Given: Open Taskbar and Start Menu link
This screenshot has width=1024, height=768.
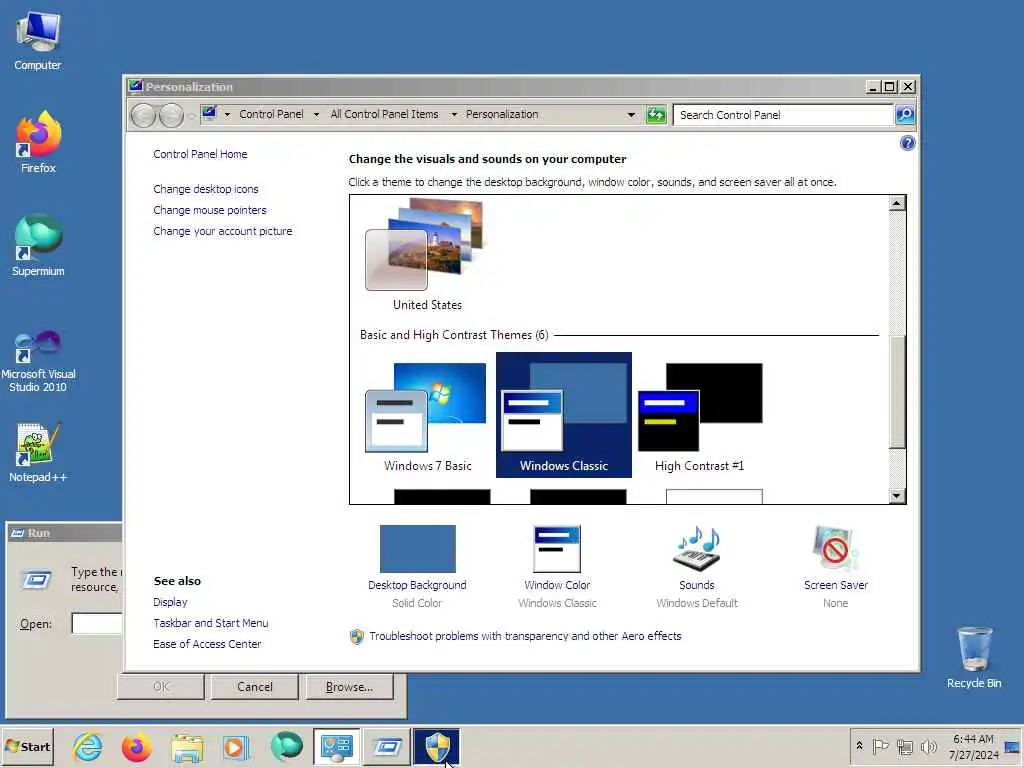Looking at the screenshot, I should click(x=210, y=623).
